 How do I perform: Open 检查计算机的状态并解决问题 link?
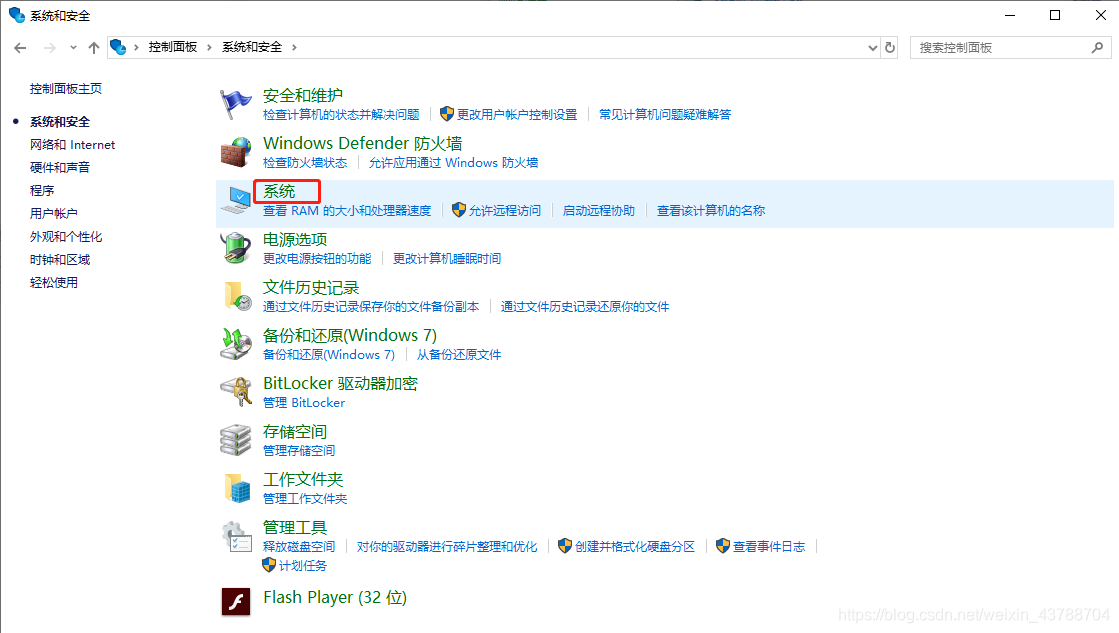341,114
